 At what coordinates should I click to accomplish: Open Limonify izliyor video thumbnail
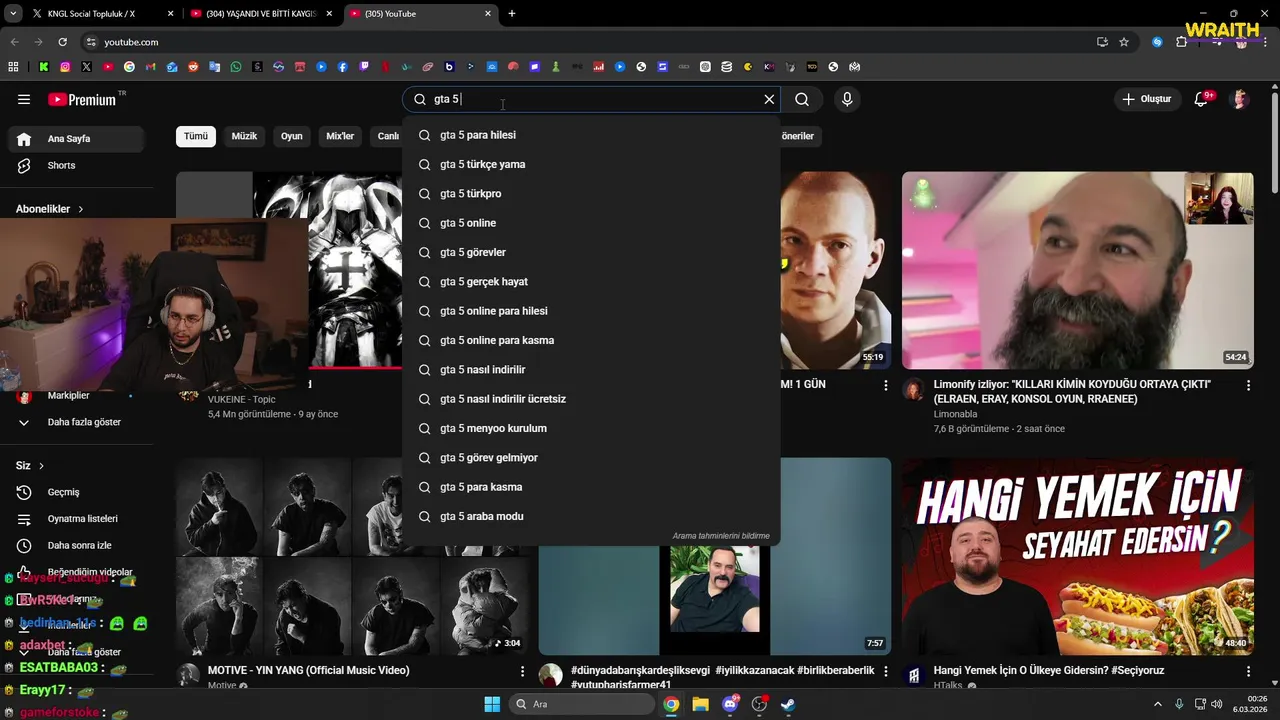point(1077,270)
